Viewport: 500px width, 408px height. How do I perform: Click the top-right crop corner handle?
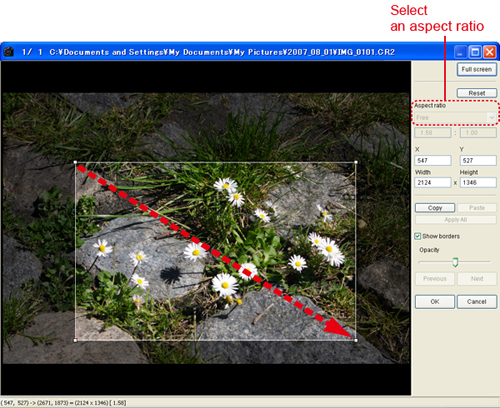(356, 162)
